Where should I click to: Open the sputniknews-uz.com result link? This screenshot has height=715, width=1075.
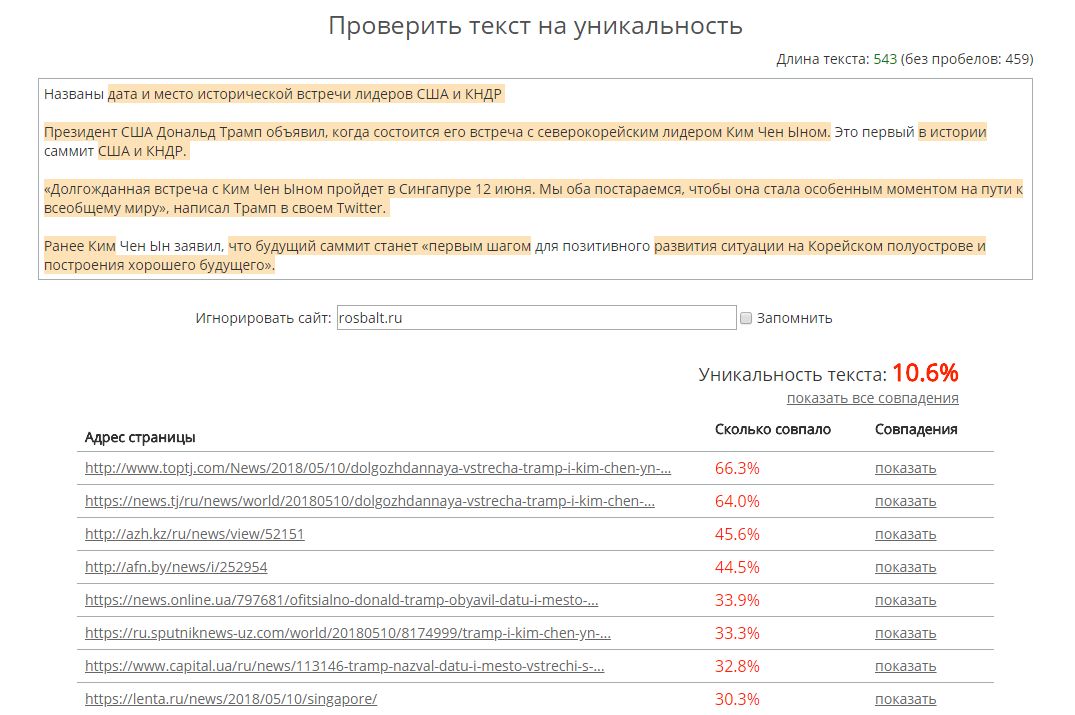point(347,633)
